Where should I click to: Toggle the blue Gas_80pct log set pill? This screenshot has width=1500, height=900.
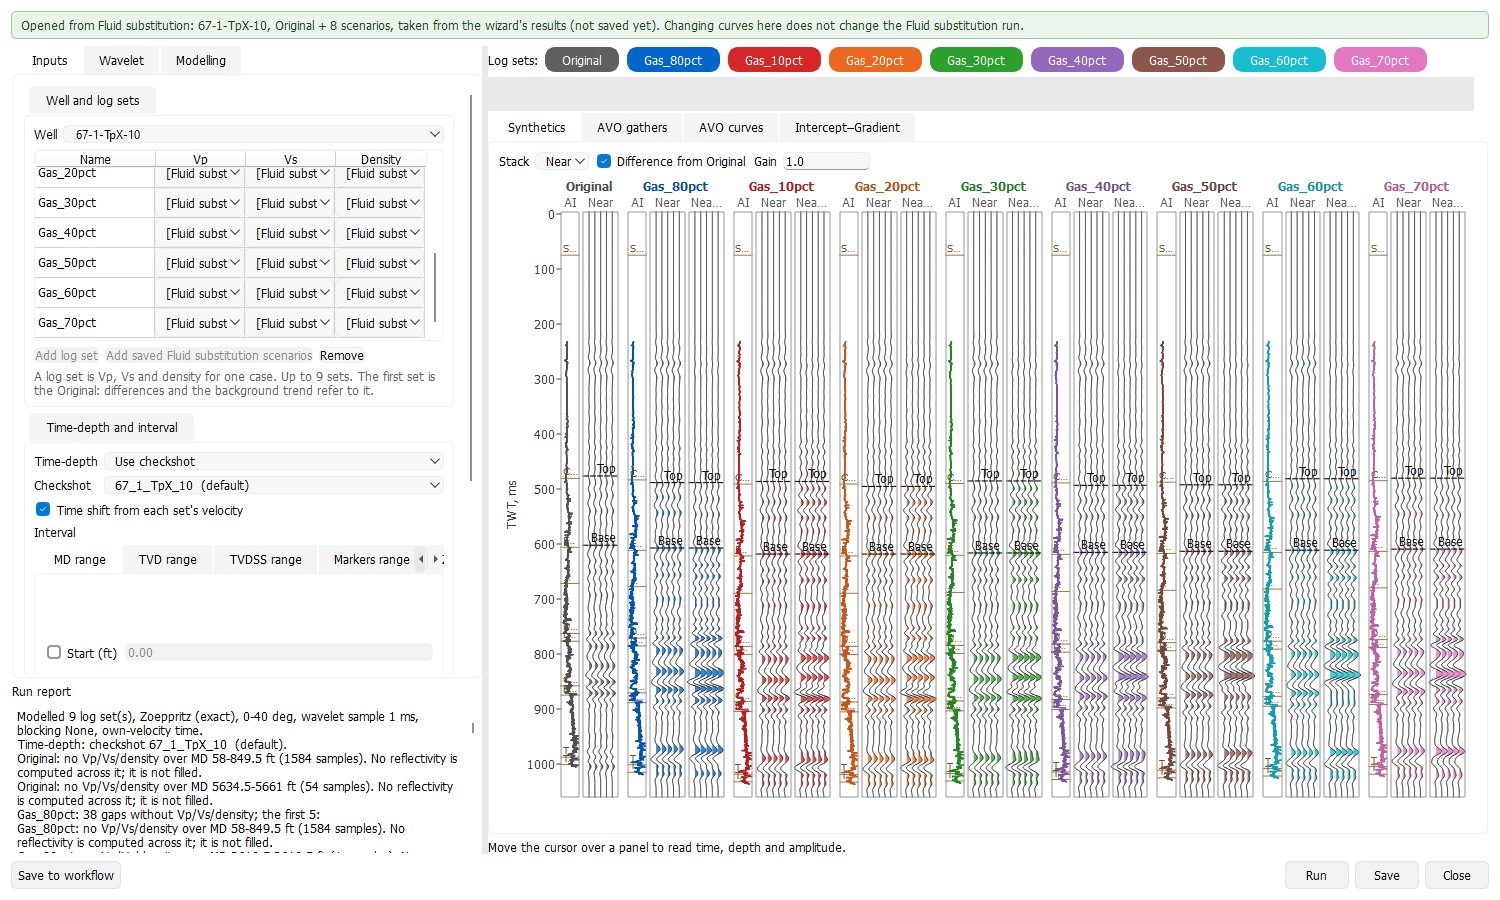pyautogui.click(x=673, y=60)
